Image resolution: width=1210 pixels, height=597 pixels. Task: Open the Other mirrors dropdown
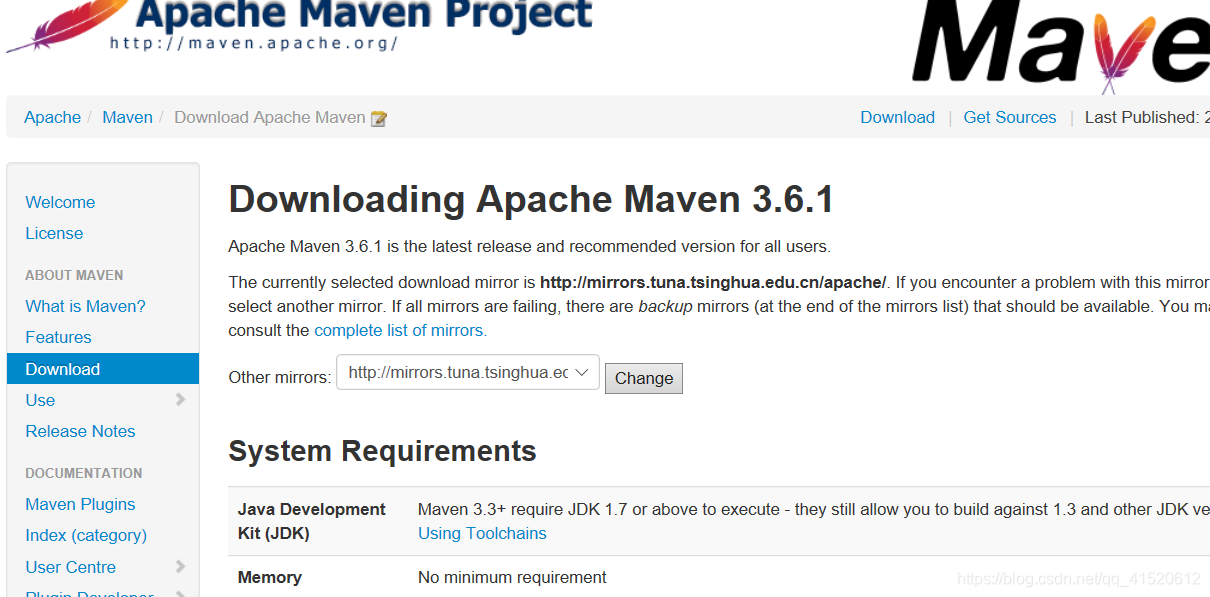pyautogui.click(x=468, y=372)
